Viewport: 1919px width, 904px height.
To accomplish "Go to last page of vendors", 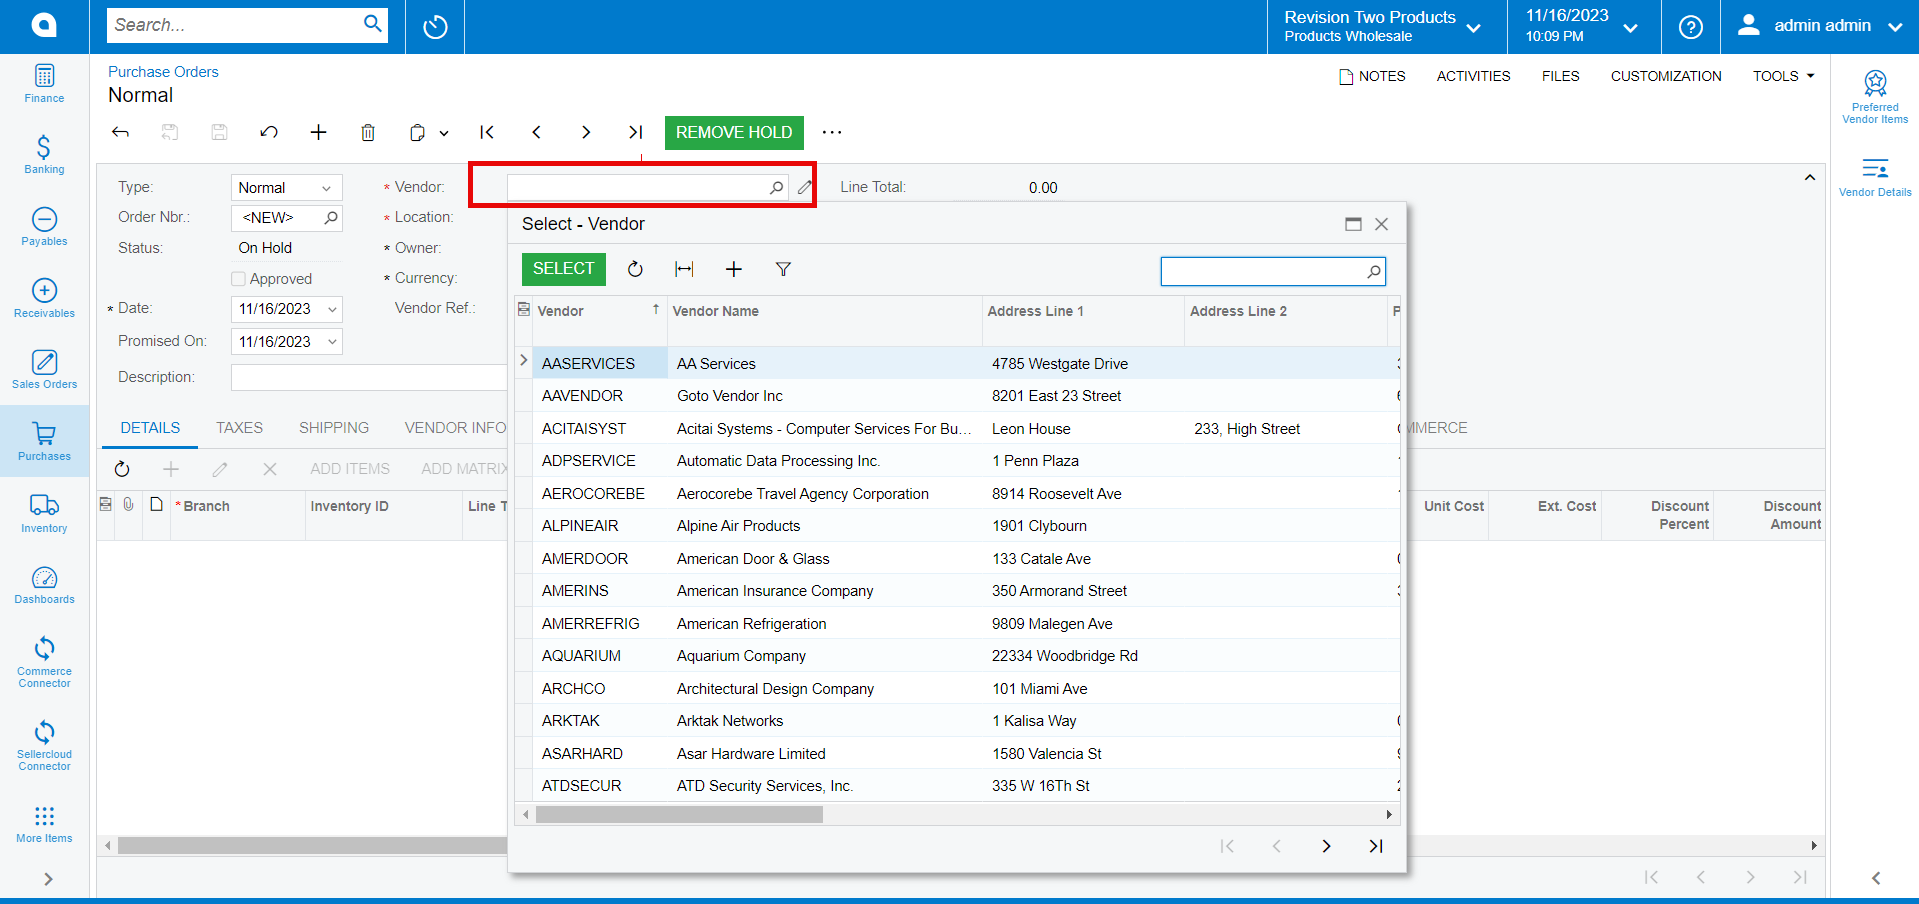I will click(1376, 846).
